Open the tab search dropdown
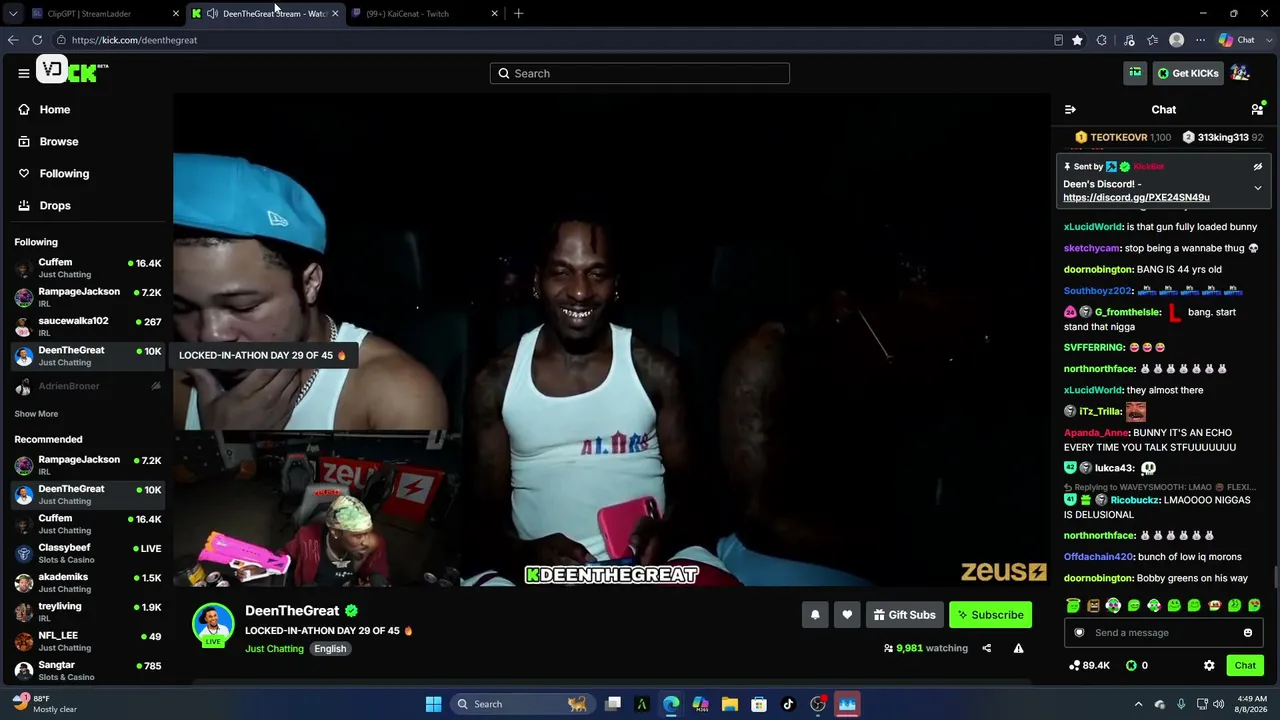 13,14
